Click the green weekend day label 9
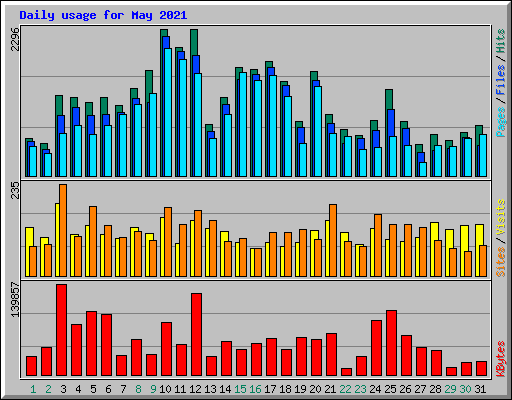Image resolution: width=512 pixels, height=400 pixels. coord(153,389)
